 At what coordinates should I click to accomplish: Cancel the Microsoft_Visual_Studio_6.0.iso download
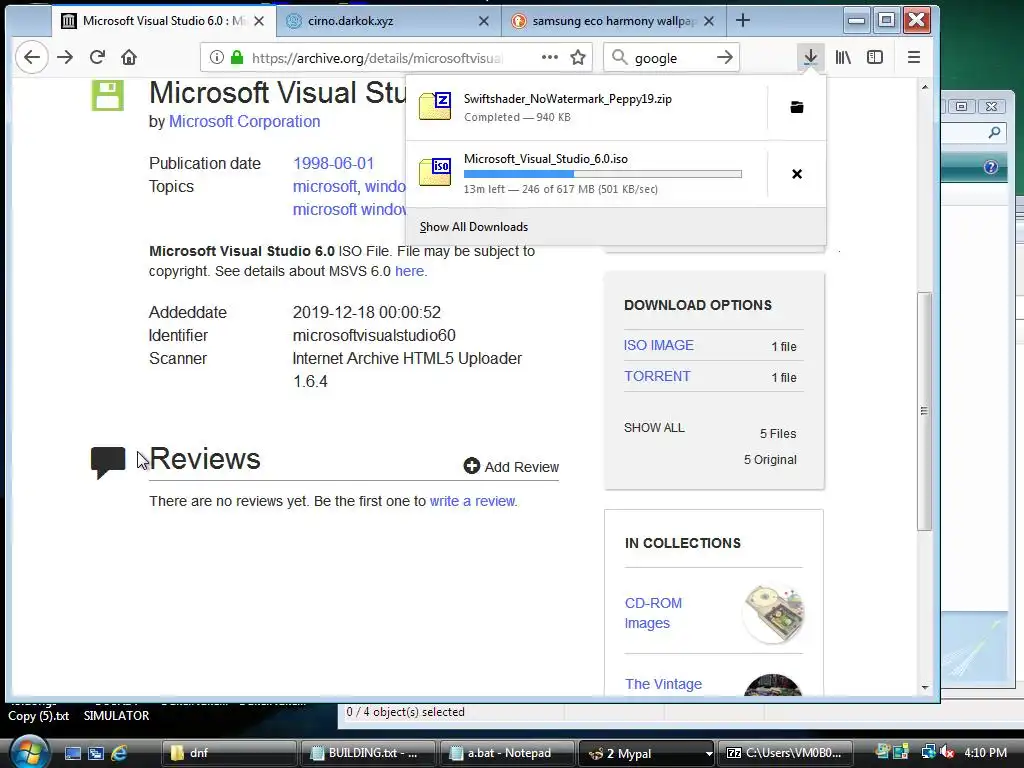coord(797,174)
